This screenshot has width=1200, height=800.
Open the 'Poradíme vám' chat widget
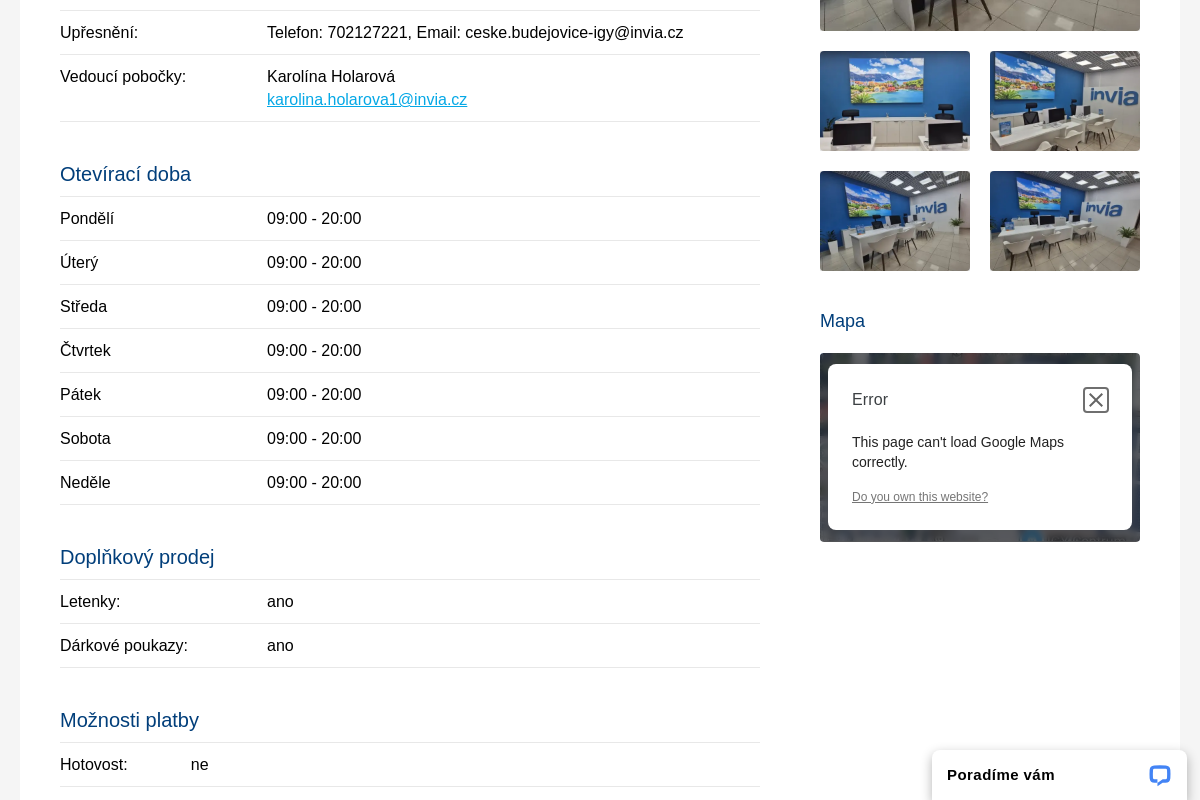click(x=1001, y=775)
